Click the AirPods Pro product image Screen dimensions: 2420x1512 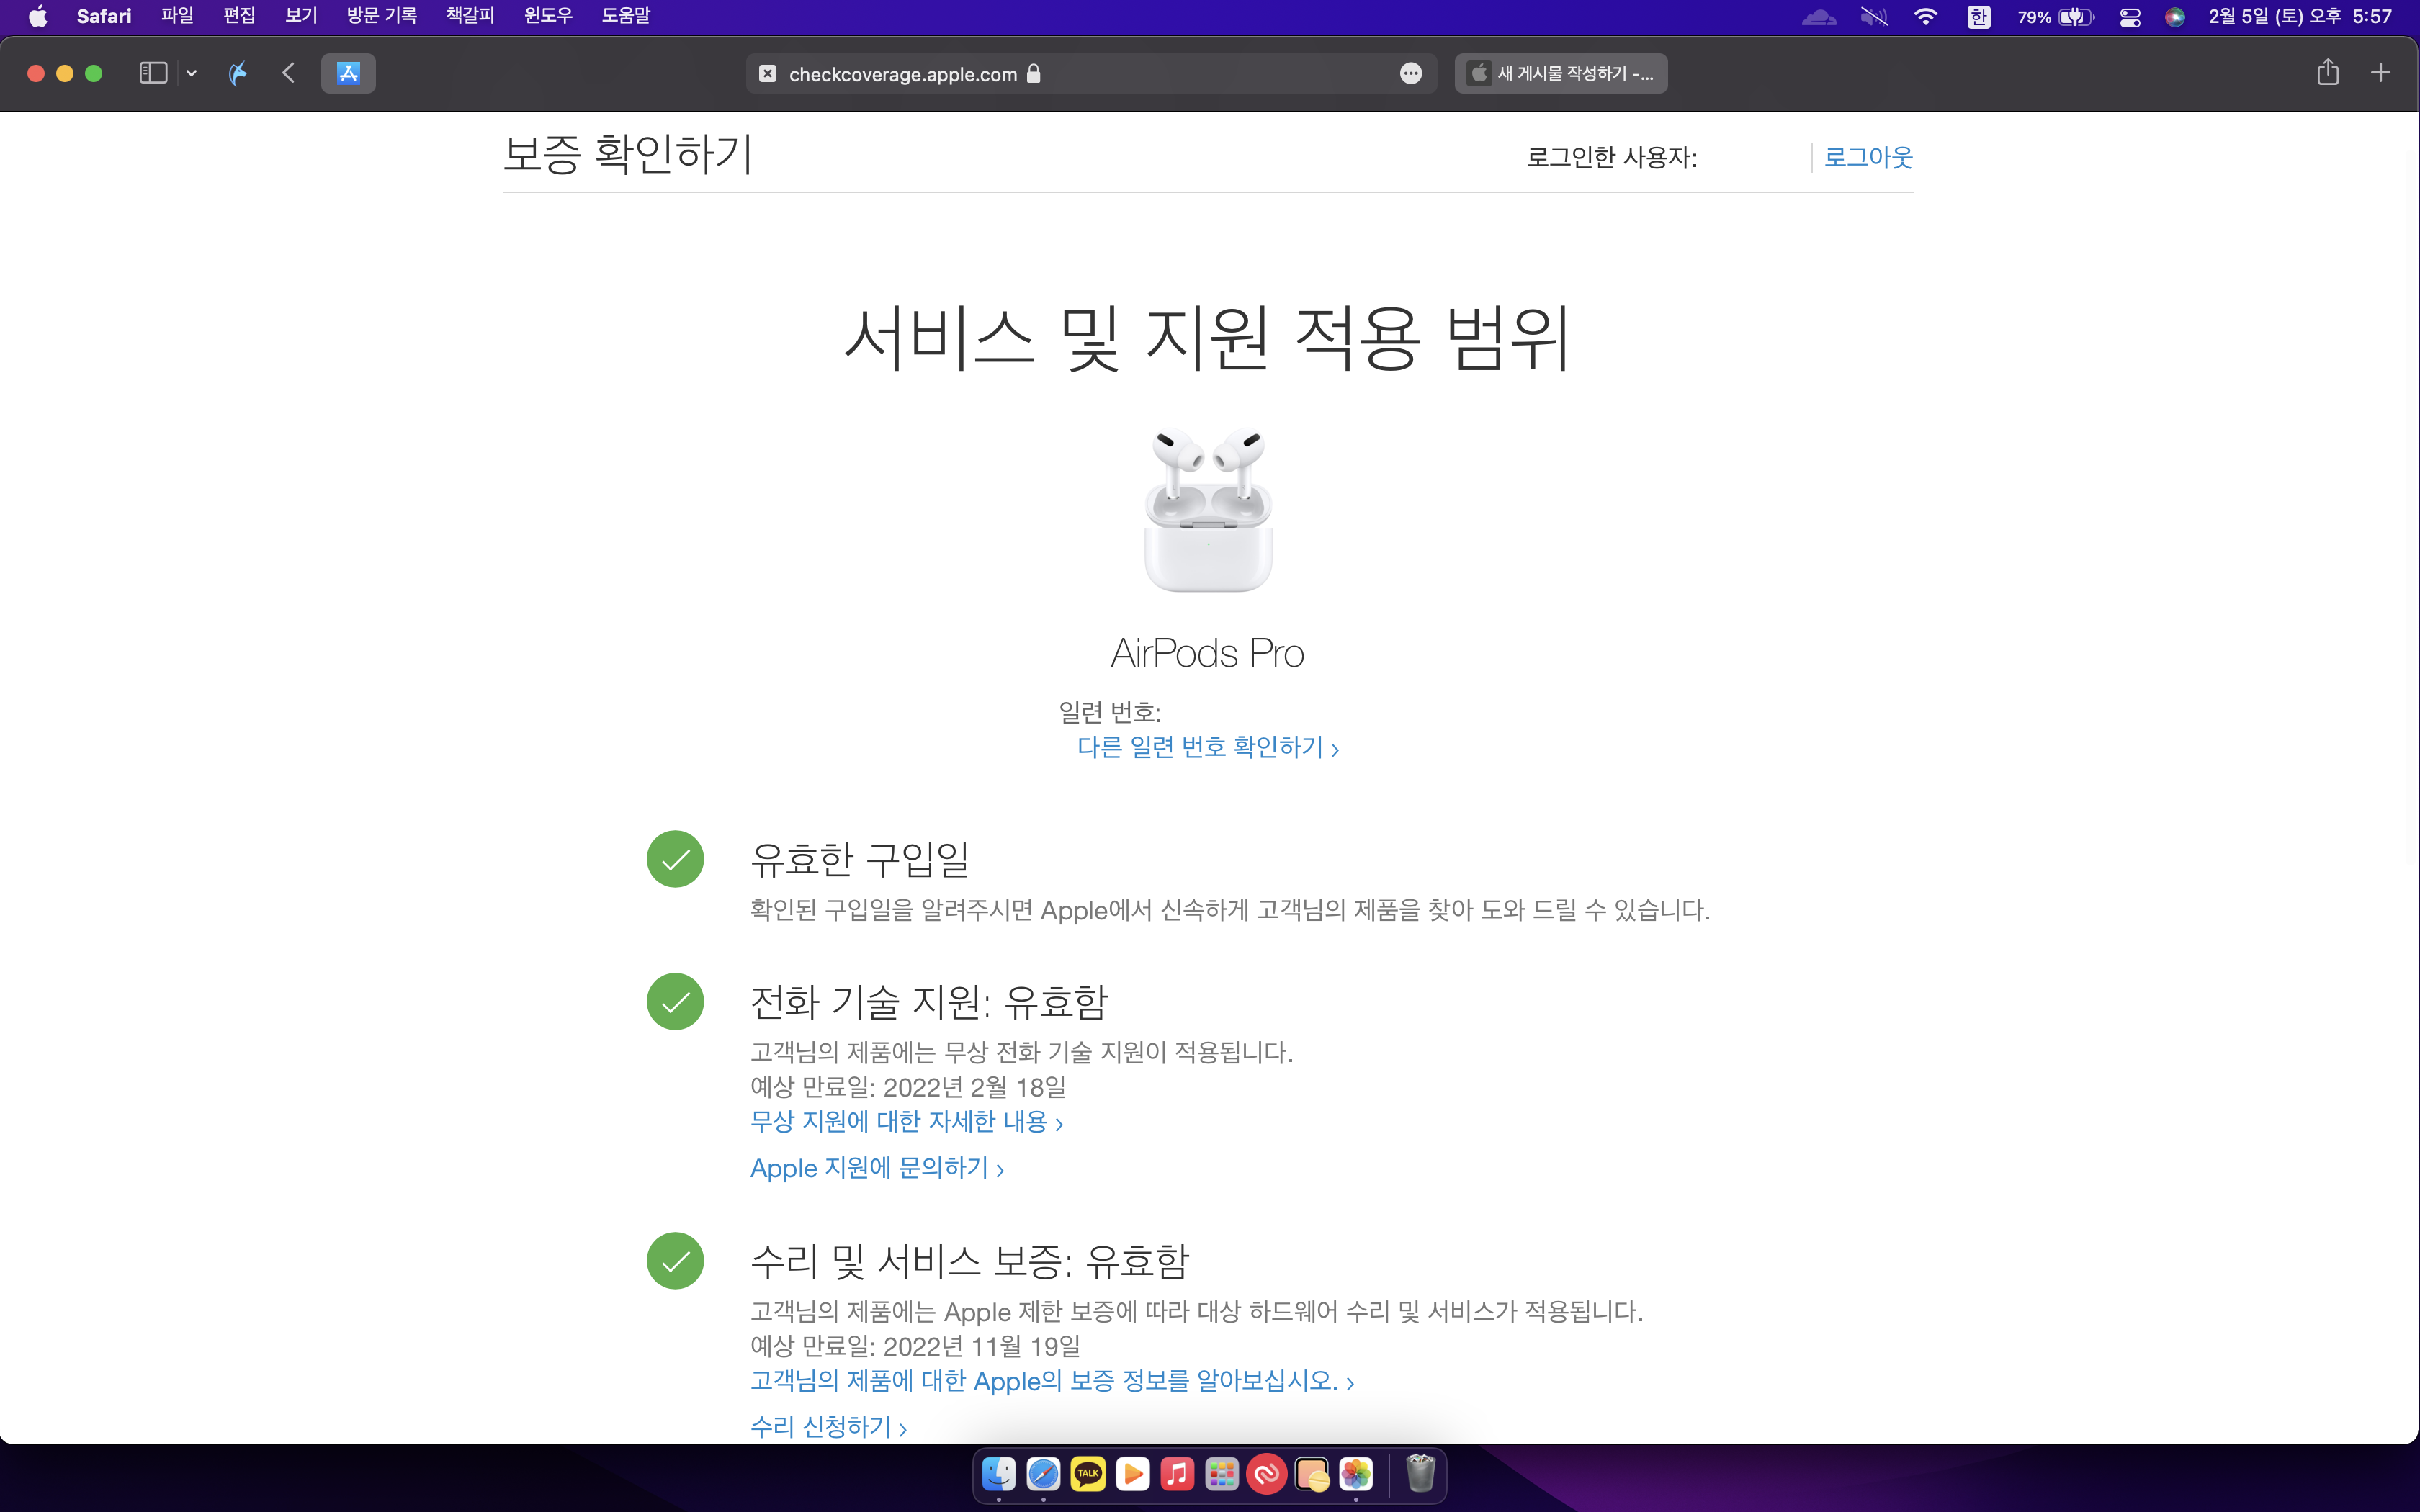[x=1208, y=510]
